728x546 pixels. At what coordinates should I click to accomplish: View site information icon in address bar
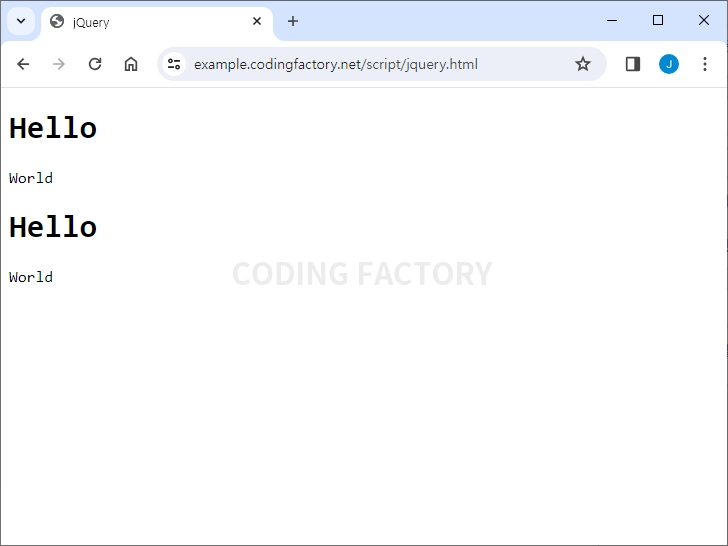coord(174,64)
